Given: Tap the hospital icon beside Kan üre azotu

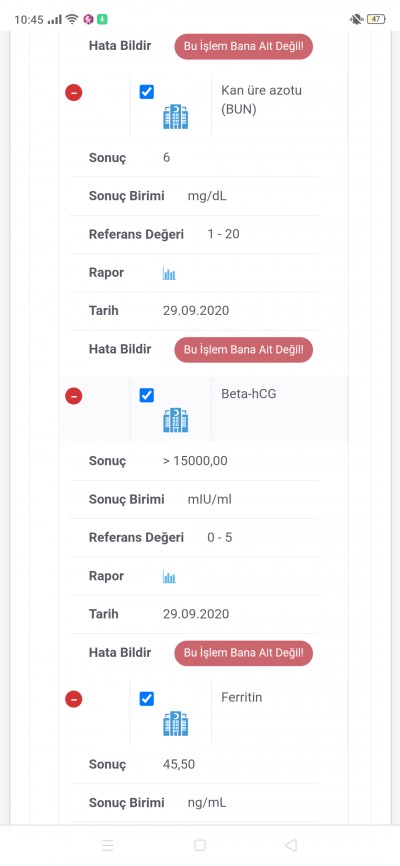Looking at the screenshot, I should (176, 117).
